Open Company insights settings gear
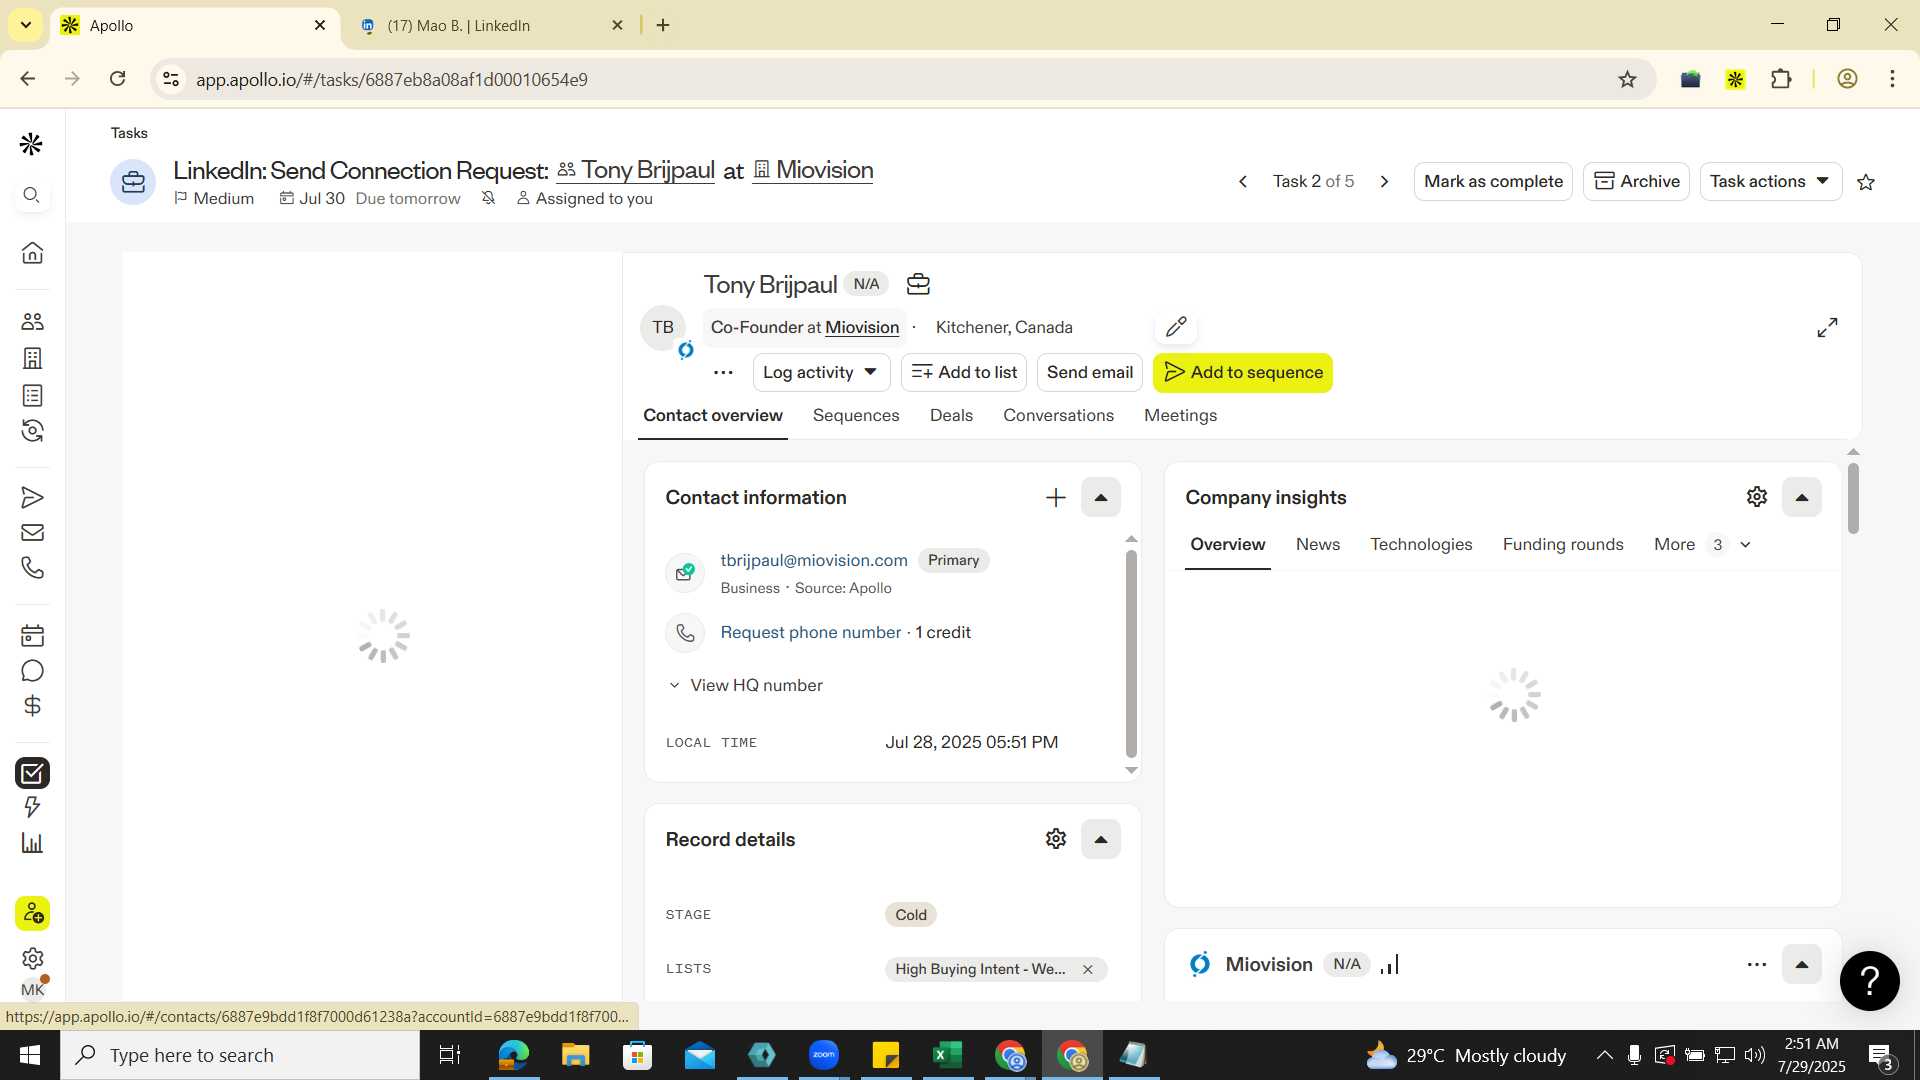The width and height of the screenshot is (1920, 1080). 1757,497
